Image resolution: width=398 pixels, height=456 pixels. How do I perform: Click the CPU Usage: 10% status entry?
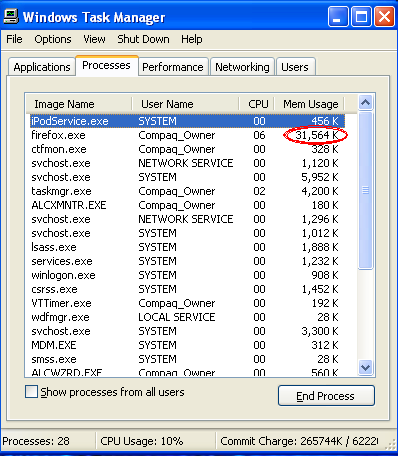click(x=142, y=441)
